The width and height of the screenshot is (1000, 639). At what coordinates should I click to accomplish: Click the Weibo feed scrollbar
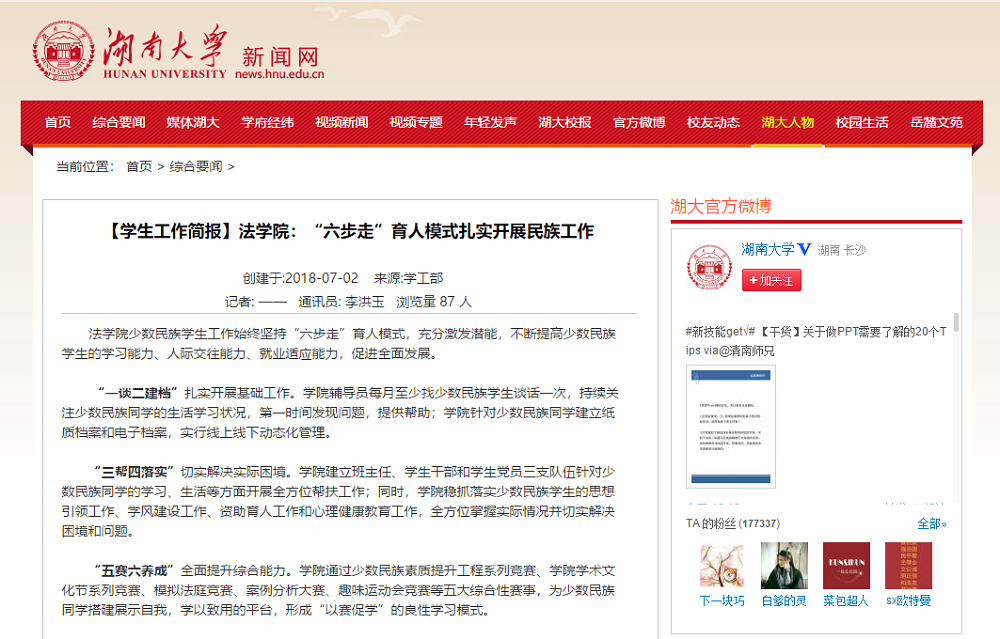coord(956,322)
